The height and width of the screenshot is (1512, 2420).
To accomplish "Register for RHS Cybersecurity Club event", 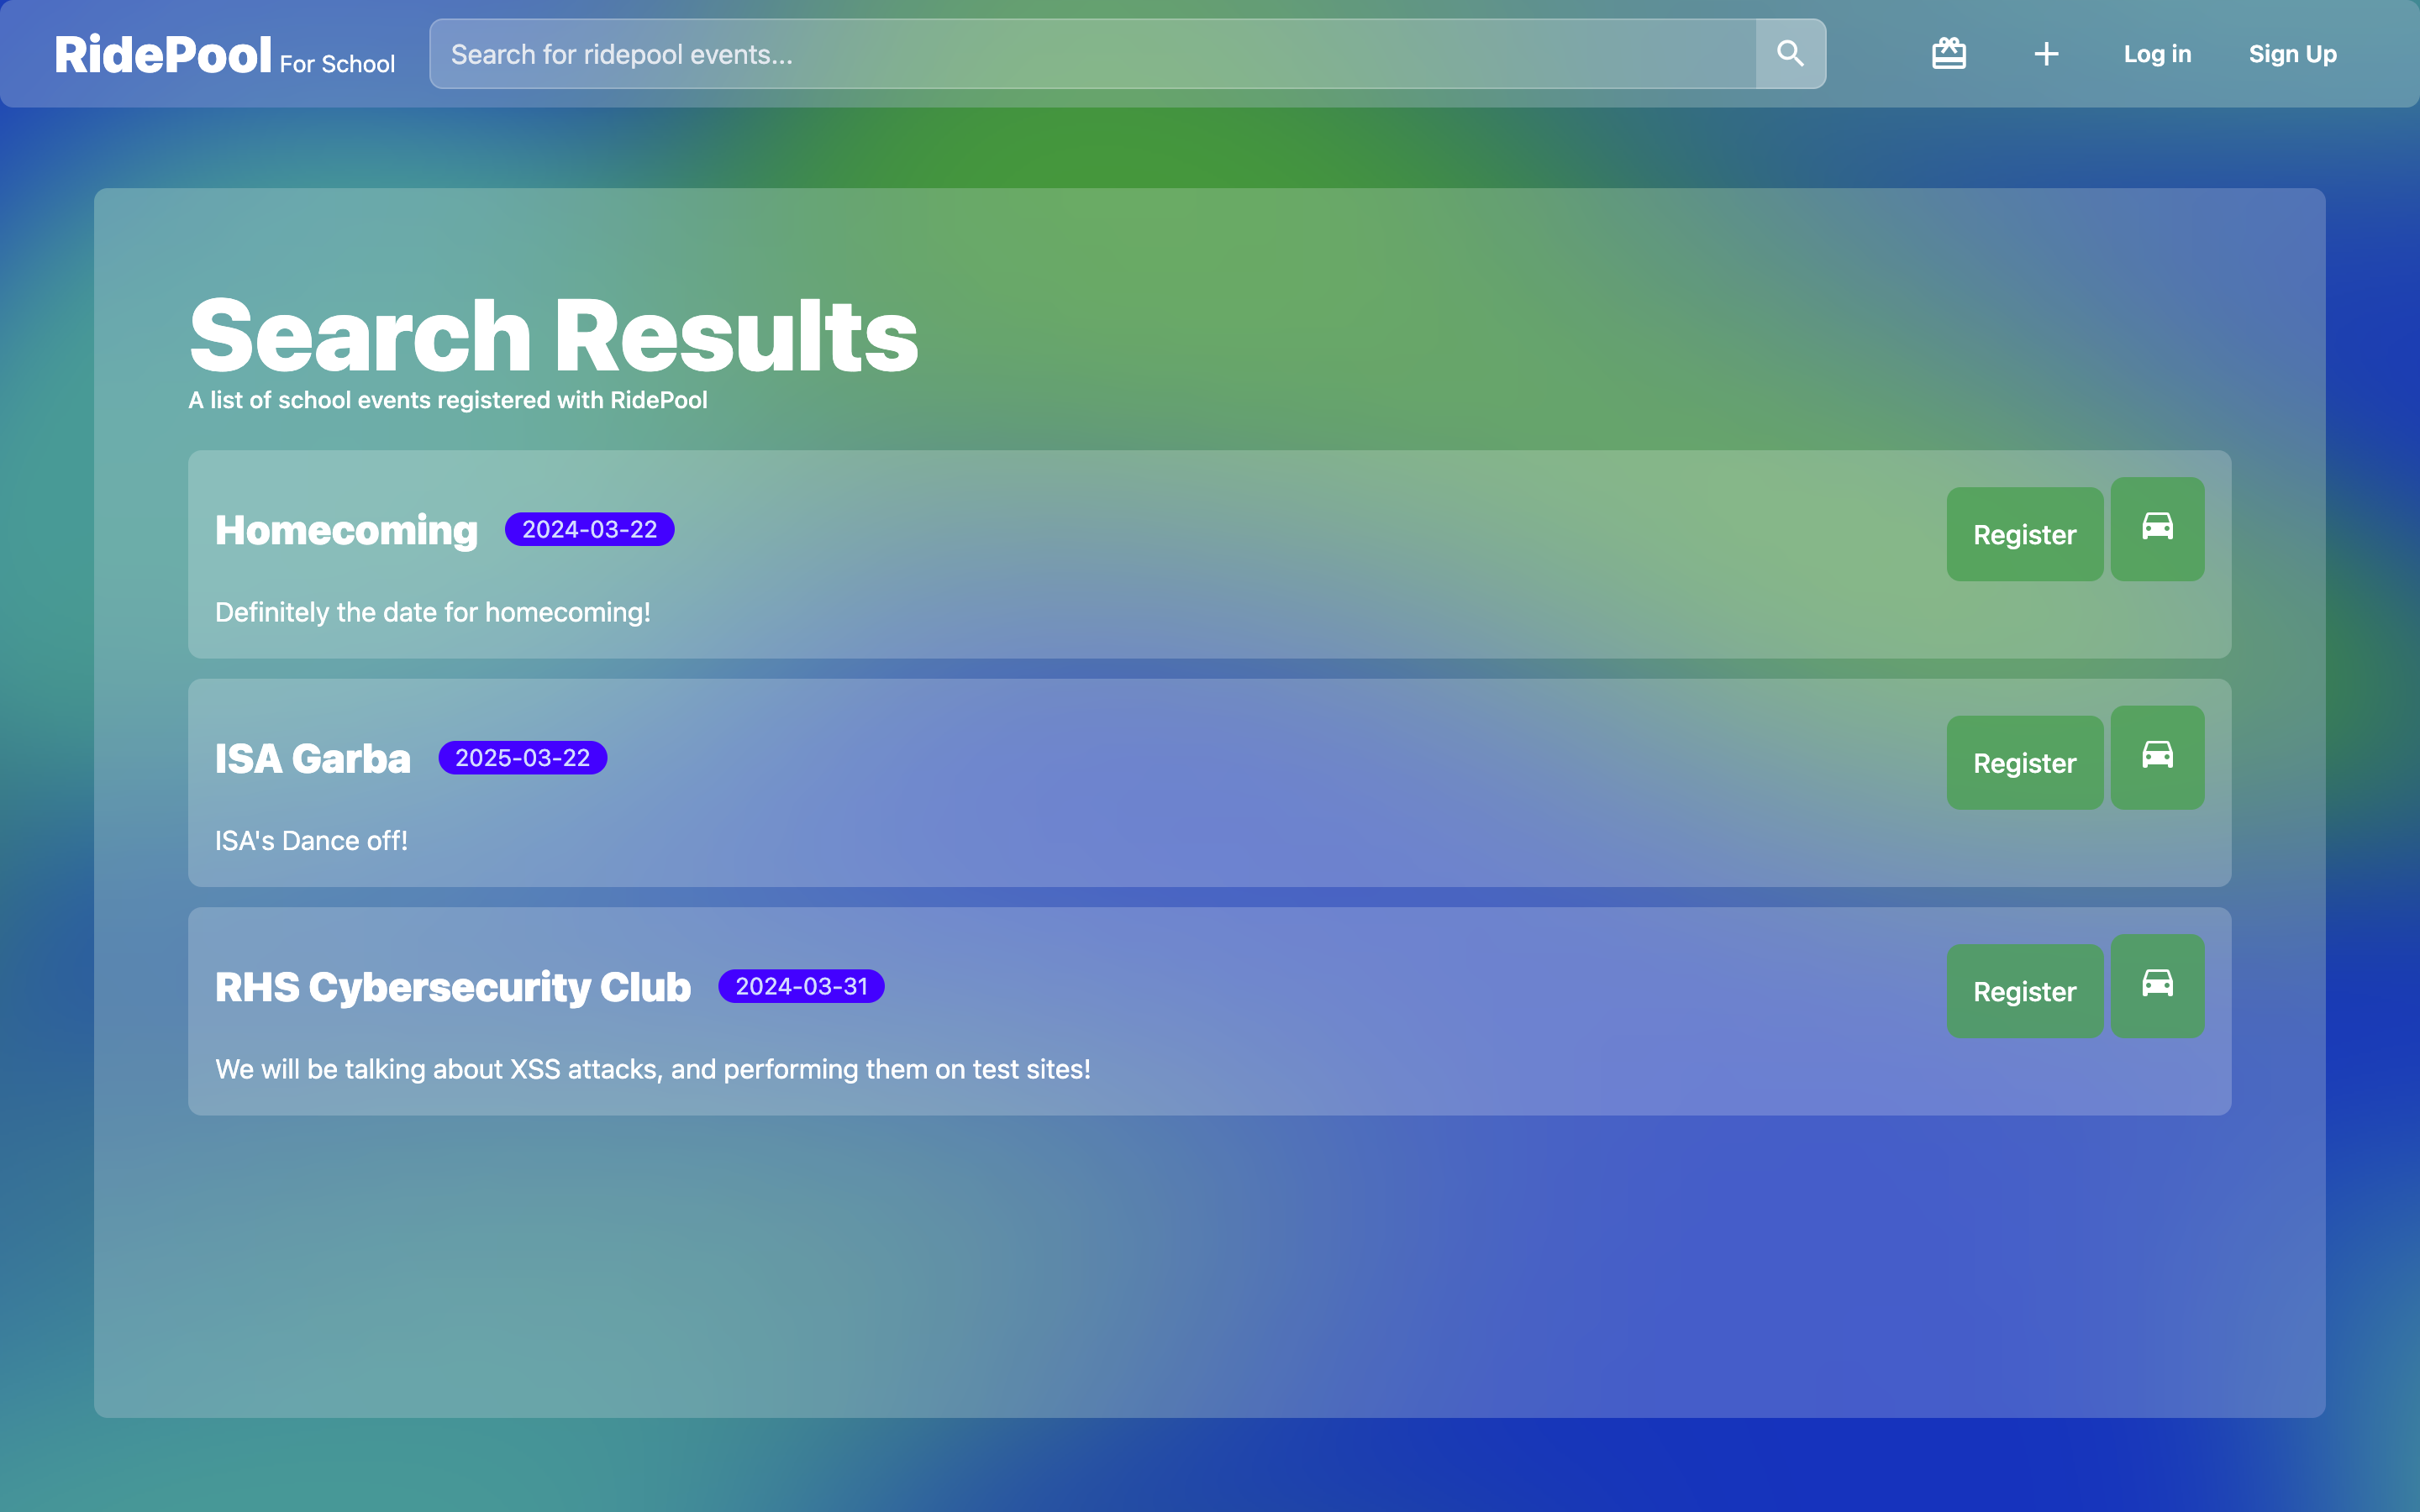I will [2024, 991].
